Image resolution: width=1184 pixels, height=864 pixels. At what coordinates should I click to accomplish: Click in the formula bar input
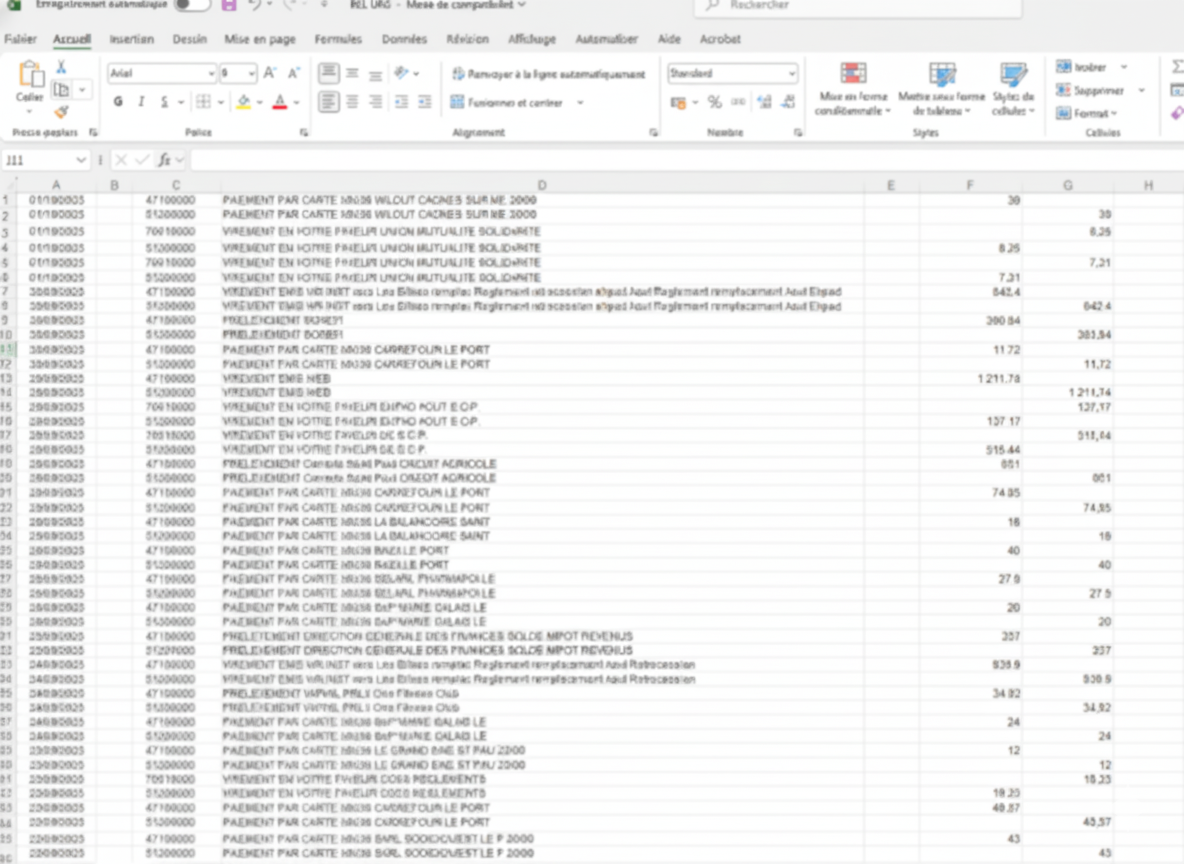(686, 160)
